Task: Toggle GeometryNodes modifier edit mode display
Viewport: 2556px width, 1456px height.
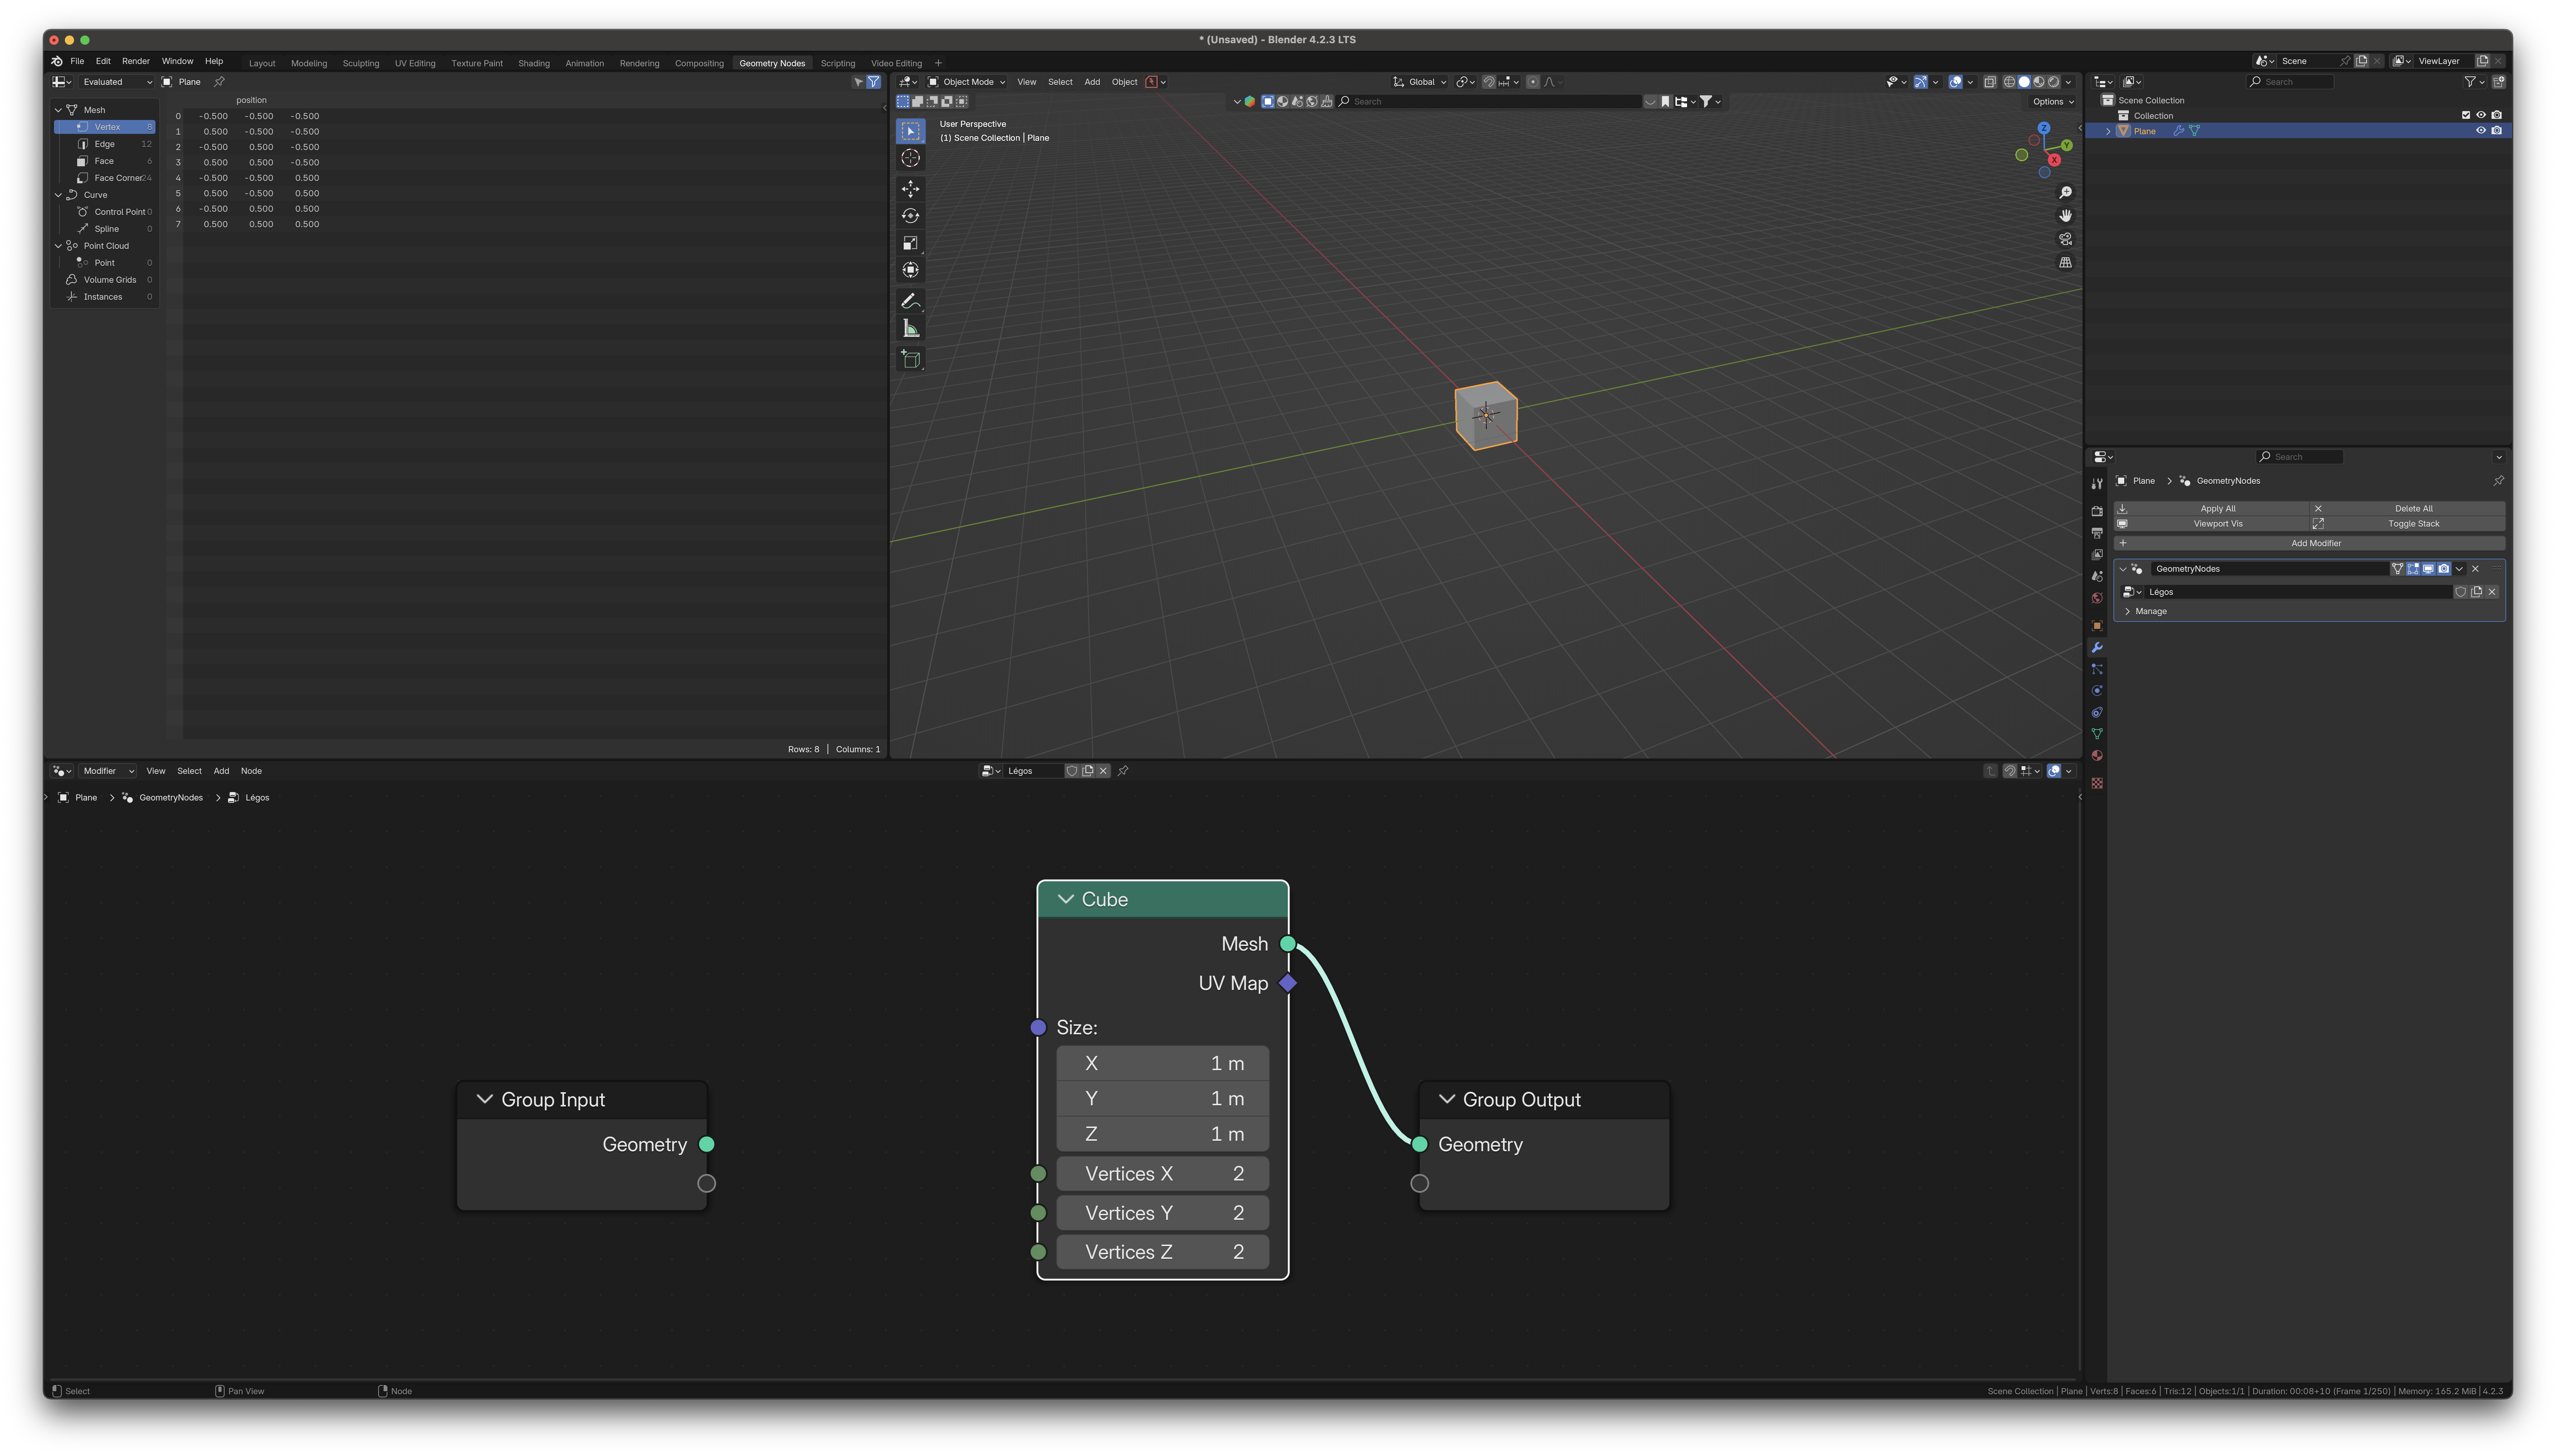Action: (x=2413, y=569)
